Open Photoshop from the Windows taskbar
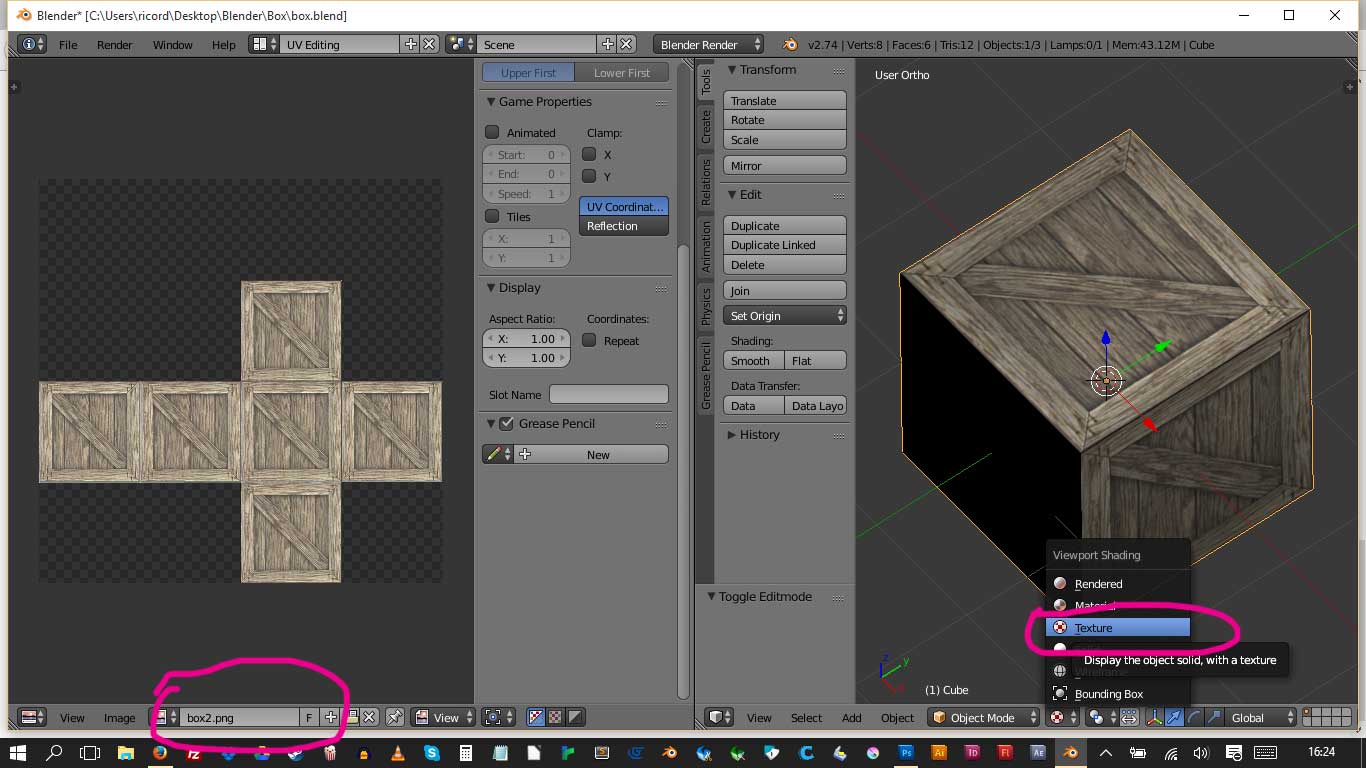This screenshot has height=768, width=1366. point(907,752)
